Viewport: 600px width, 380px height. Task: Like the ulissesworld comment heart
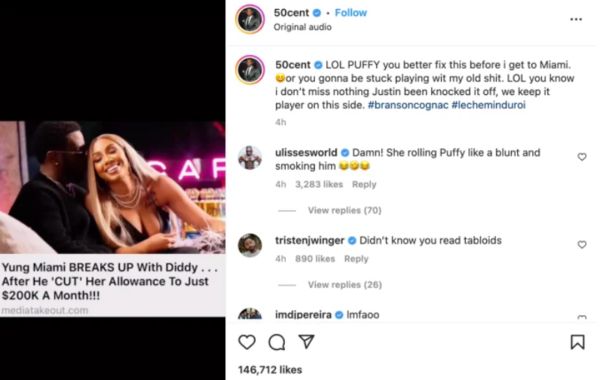[582, 157]
